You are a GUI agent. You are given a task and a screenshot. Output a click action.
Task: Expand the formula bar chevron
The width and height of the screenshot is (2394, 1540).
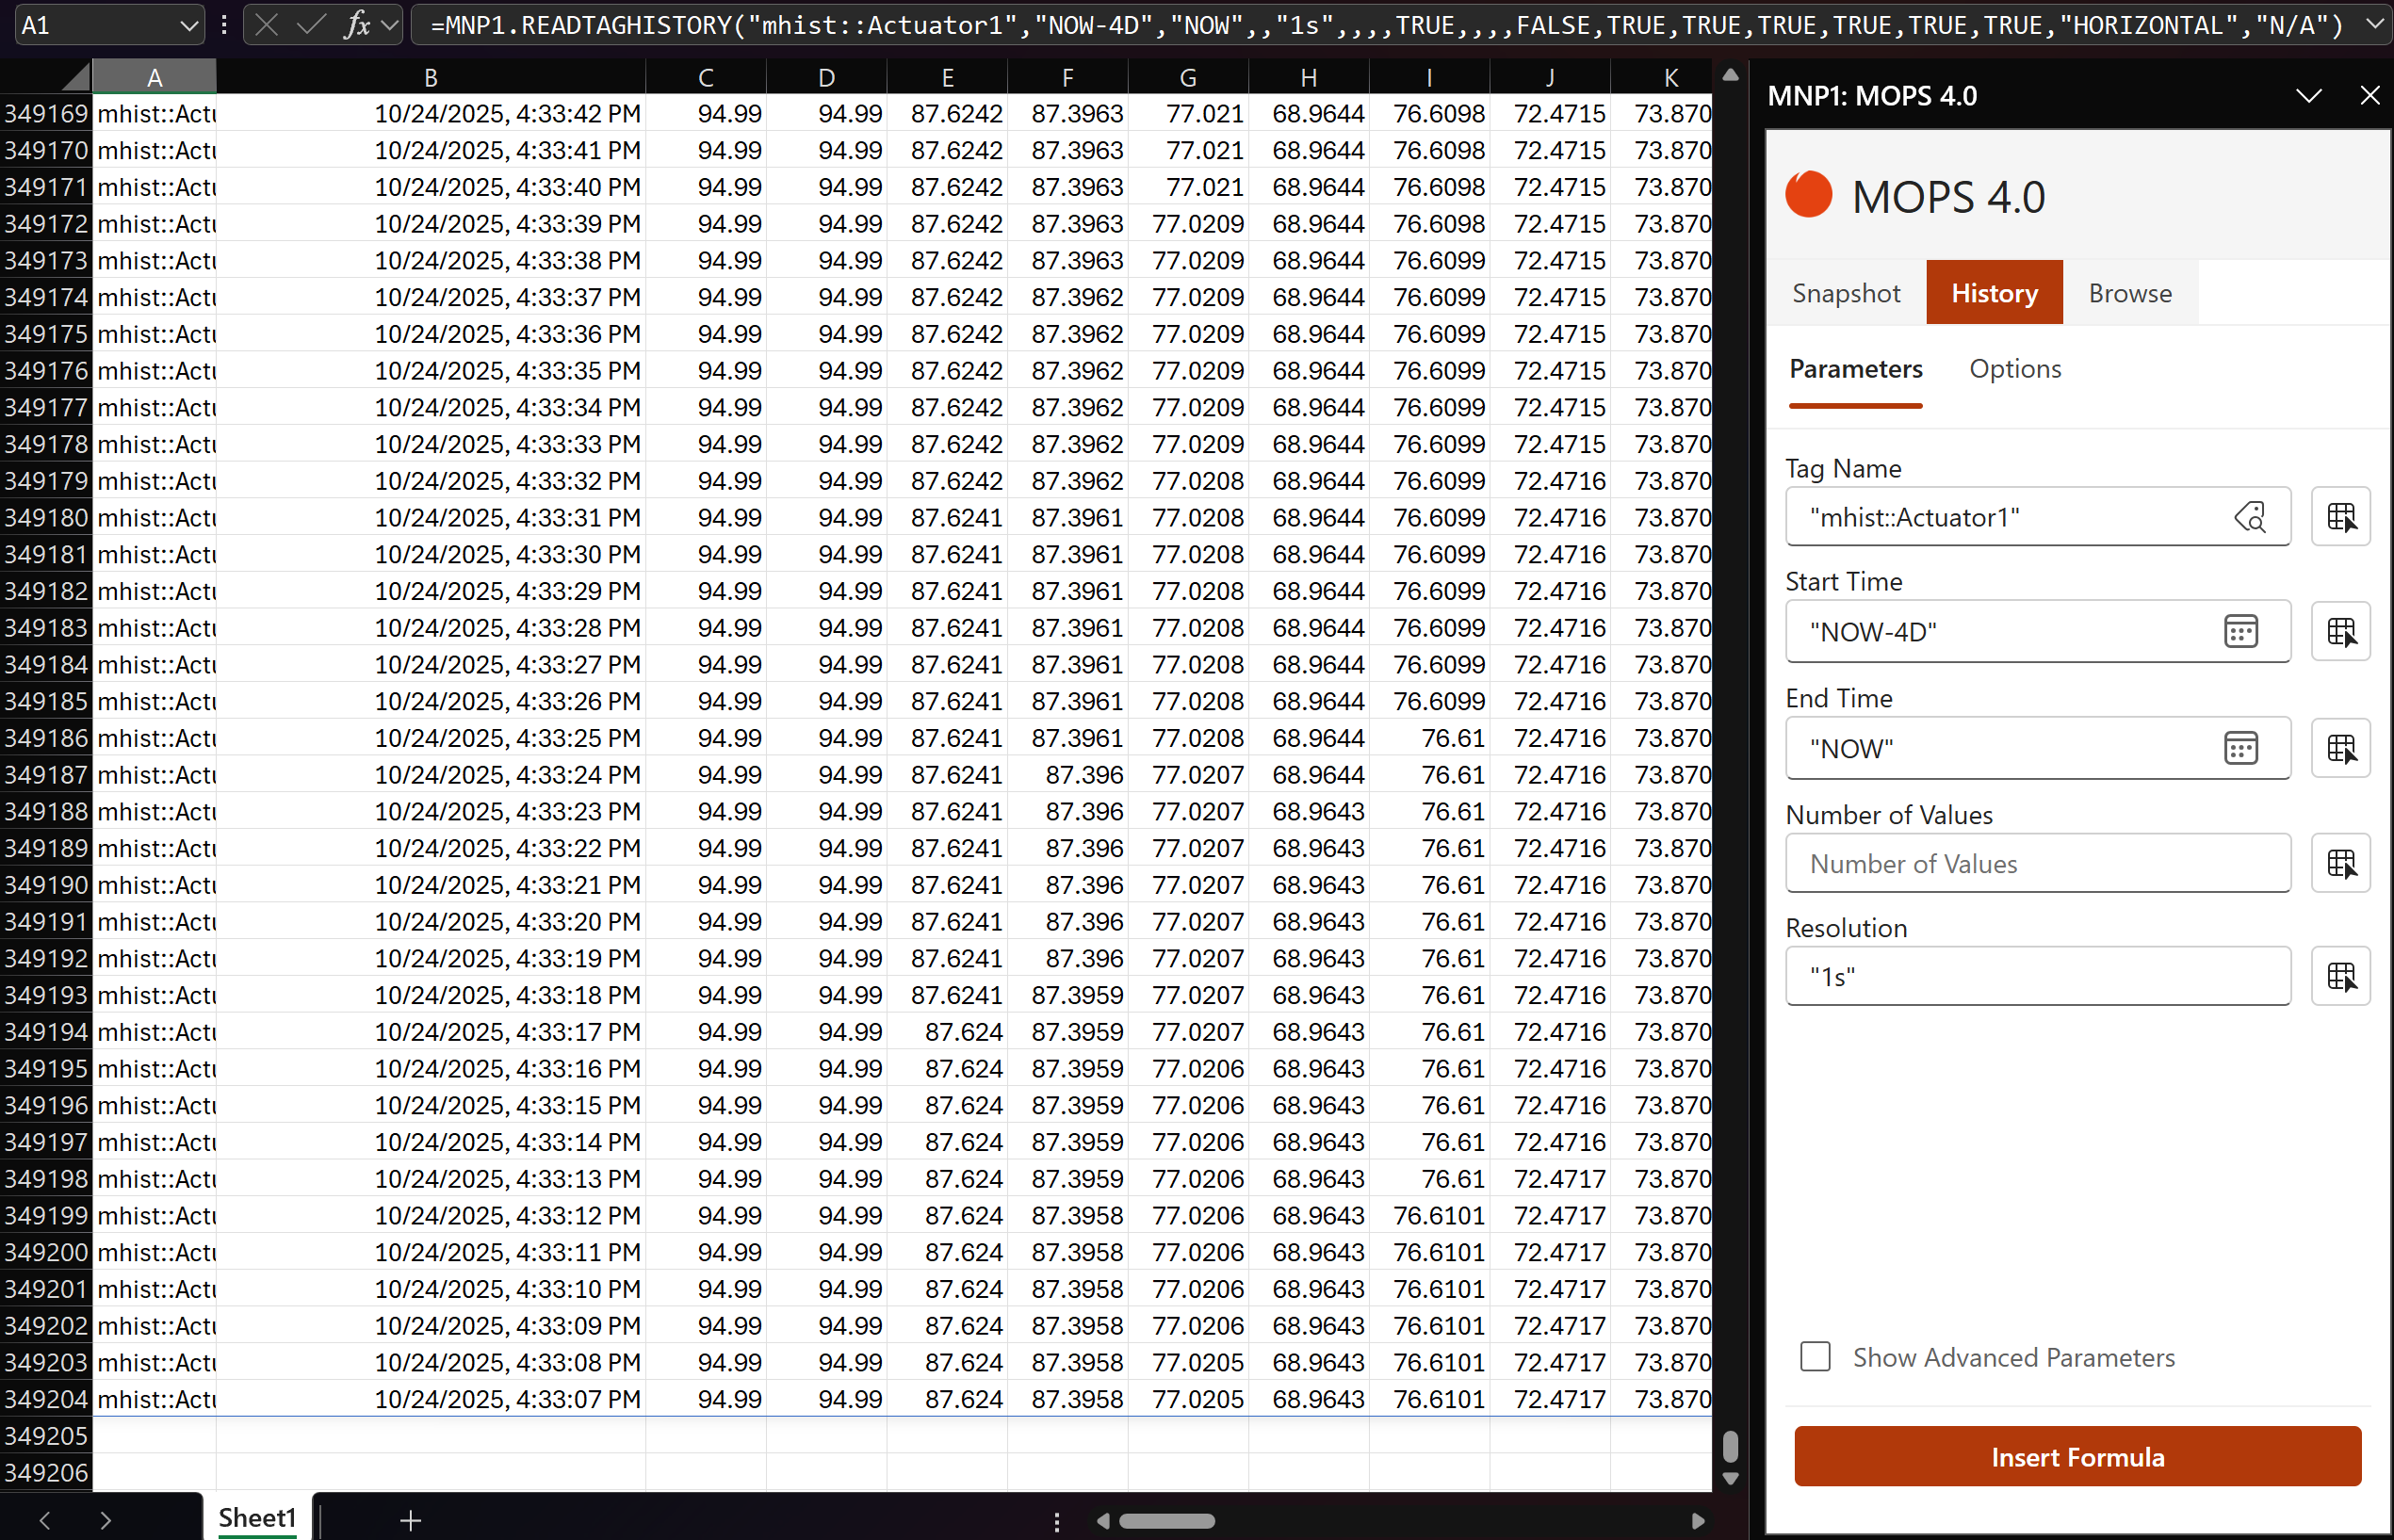(x=2374, y=24)
